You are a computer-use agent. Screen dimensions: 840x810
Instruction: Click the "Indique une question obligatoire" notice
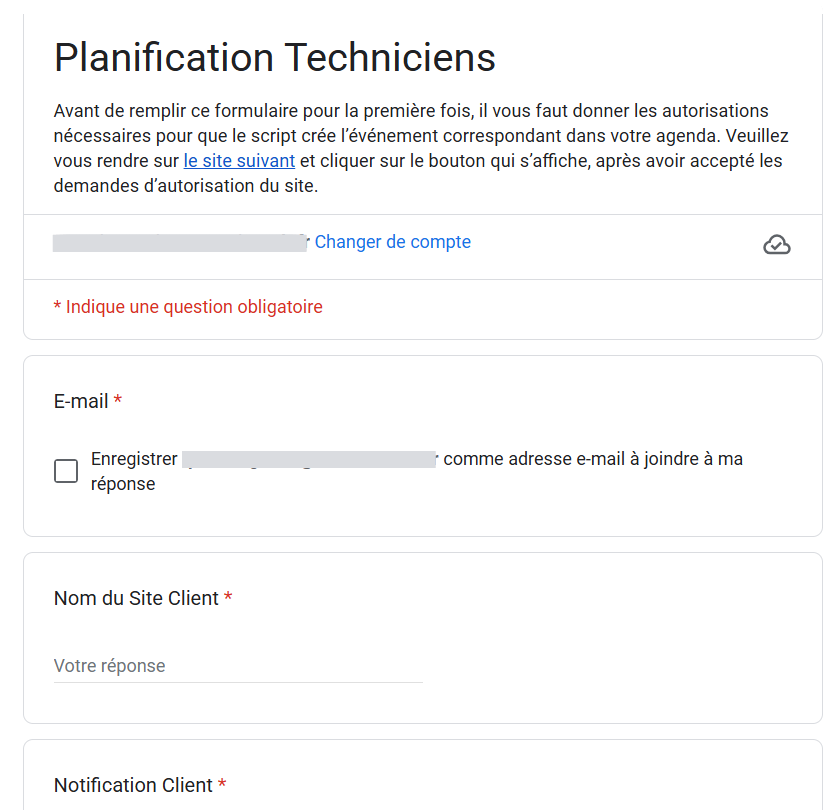pos(188,307)
